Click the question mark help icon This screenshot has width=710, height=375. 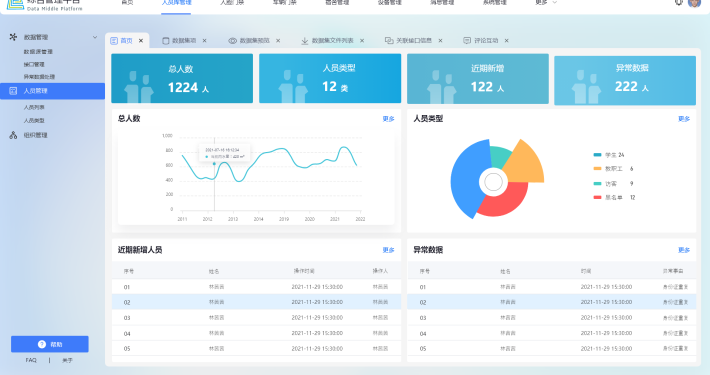tap(42, 344)
